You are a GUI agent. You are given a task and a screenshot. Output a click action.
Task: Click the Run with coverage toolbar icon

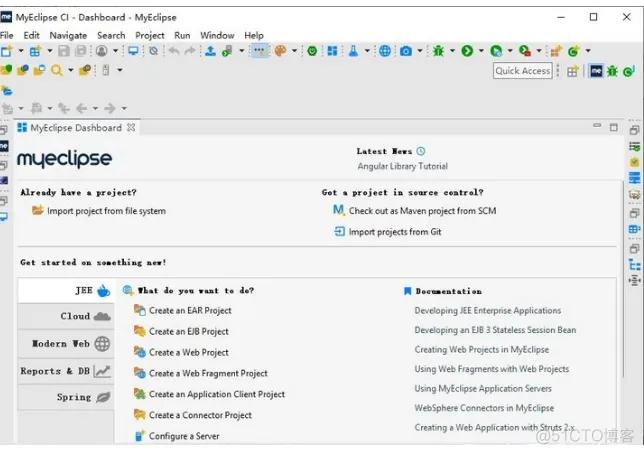(x=496, y=51)
